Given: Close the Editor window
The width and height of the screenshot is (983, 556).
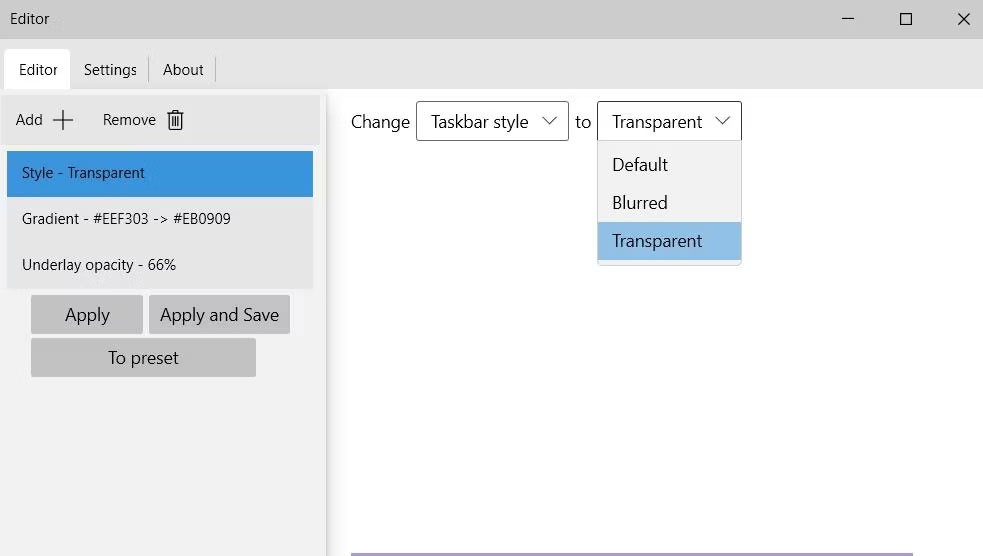Looking at the screenshot, I should 963,19.
